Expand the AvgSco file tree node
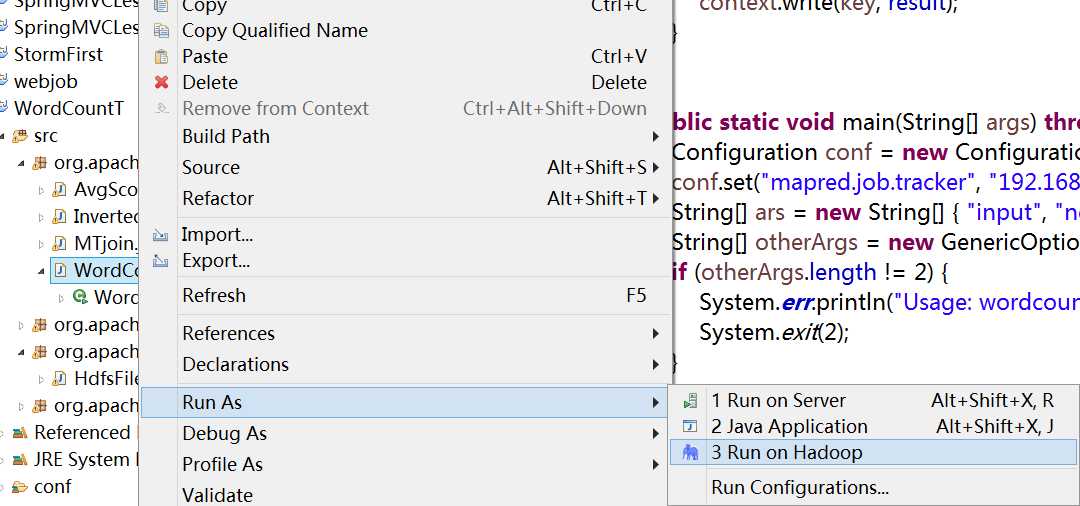 [41, 190]
